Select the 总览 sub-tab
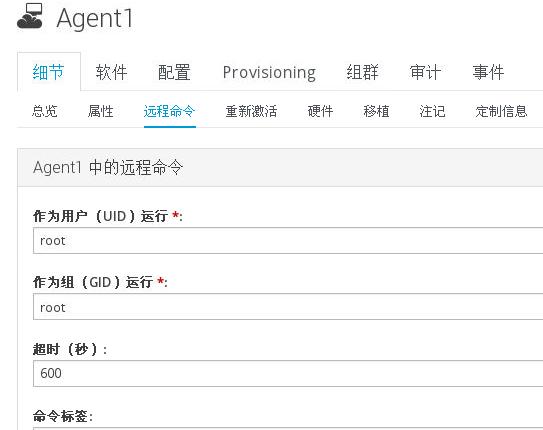 [45, 111]
